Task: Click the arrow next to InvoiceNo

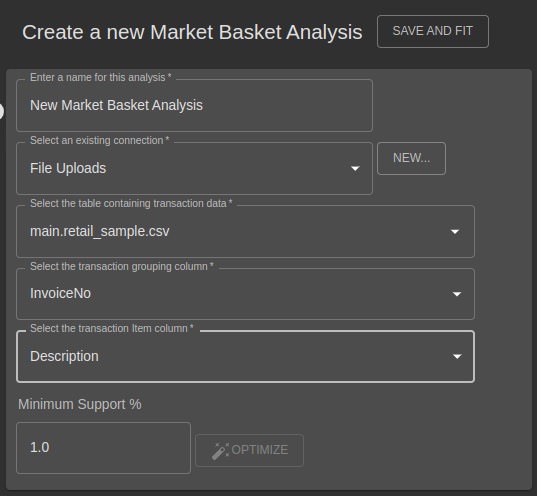Action: coord(457,294)
